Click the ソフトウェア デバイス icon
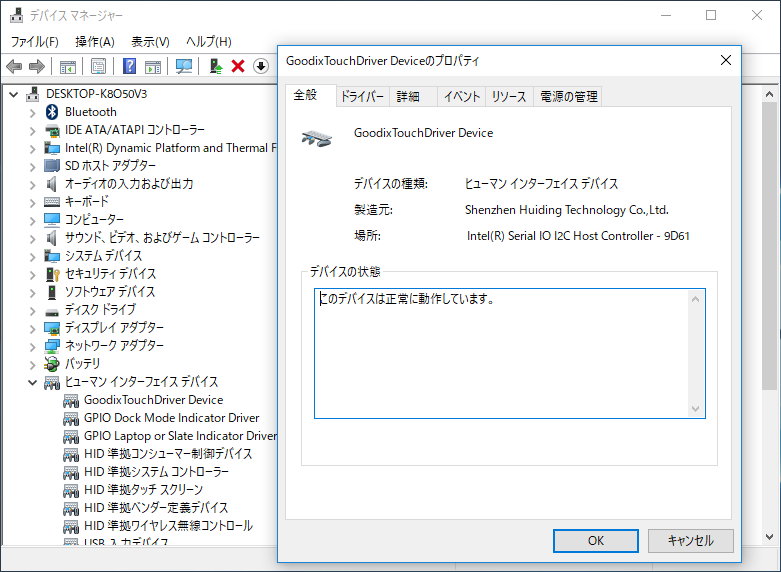781x572 pixels. pos(52,291)
